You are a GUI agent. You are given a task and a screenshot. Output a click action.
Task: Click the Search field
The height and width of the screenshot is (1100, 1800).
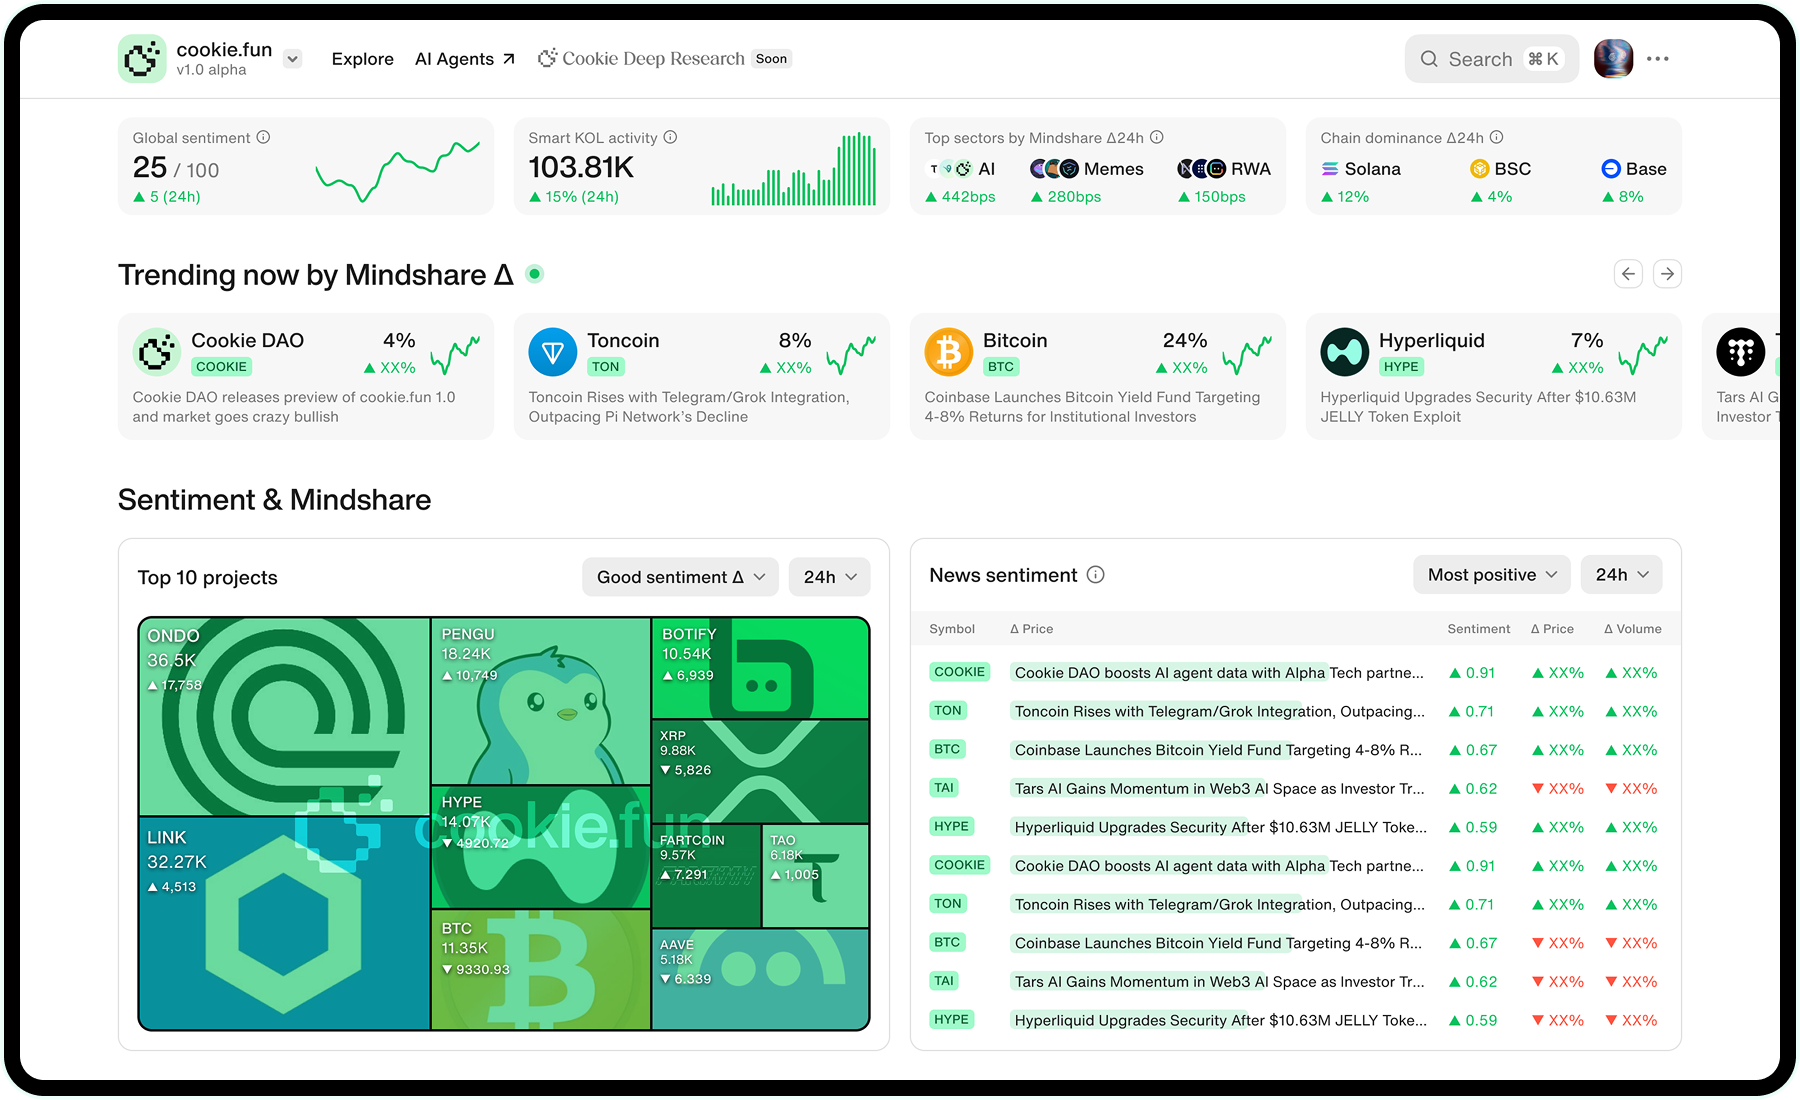click(x=1491, y=59)
